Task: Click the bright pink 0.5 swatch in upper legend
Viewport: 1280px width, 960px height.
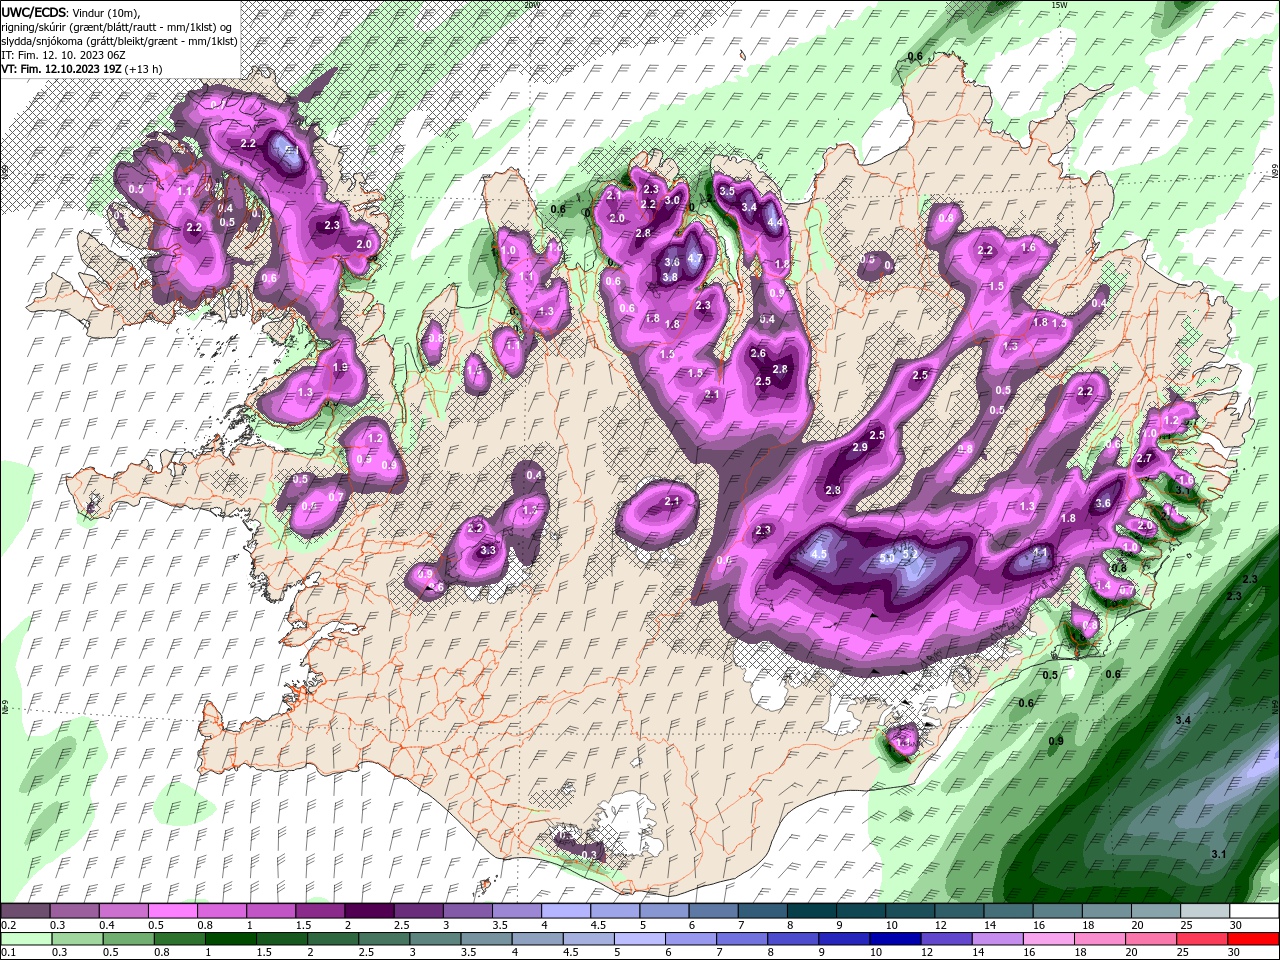Action: 172,911
